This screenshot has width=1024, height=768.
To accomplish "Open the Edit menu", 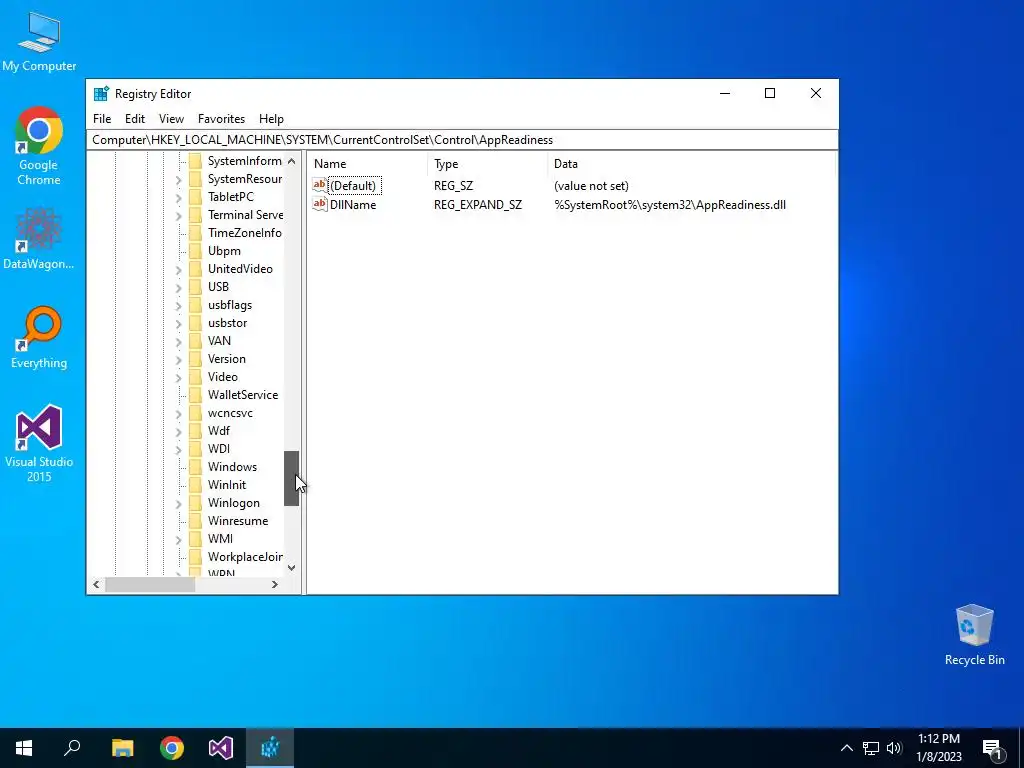I will click(x=135, y=119).
